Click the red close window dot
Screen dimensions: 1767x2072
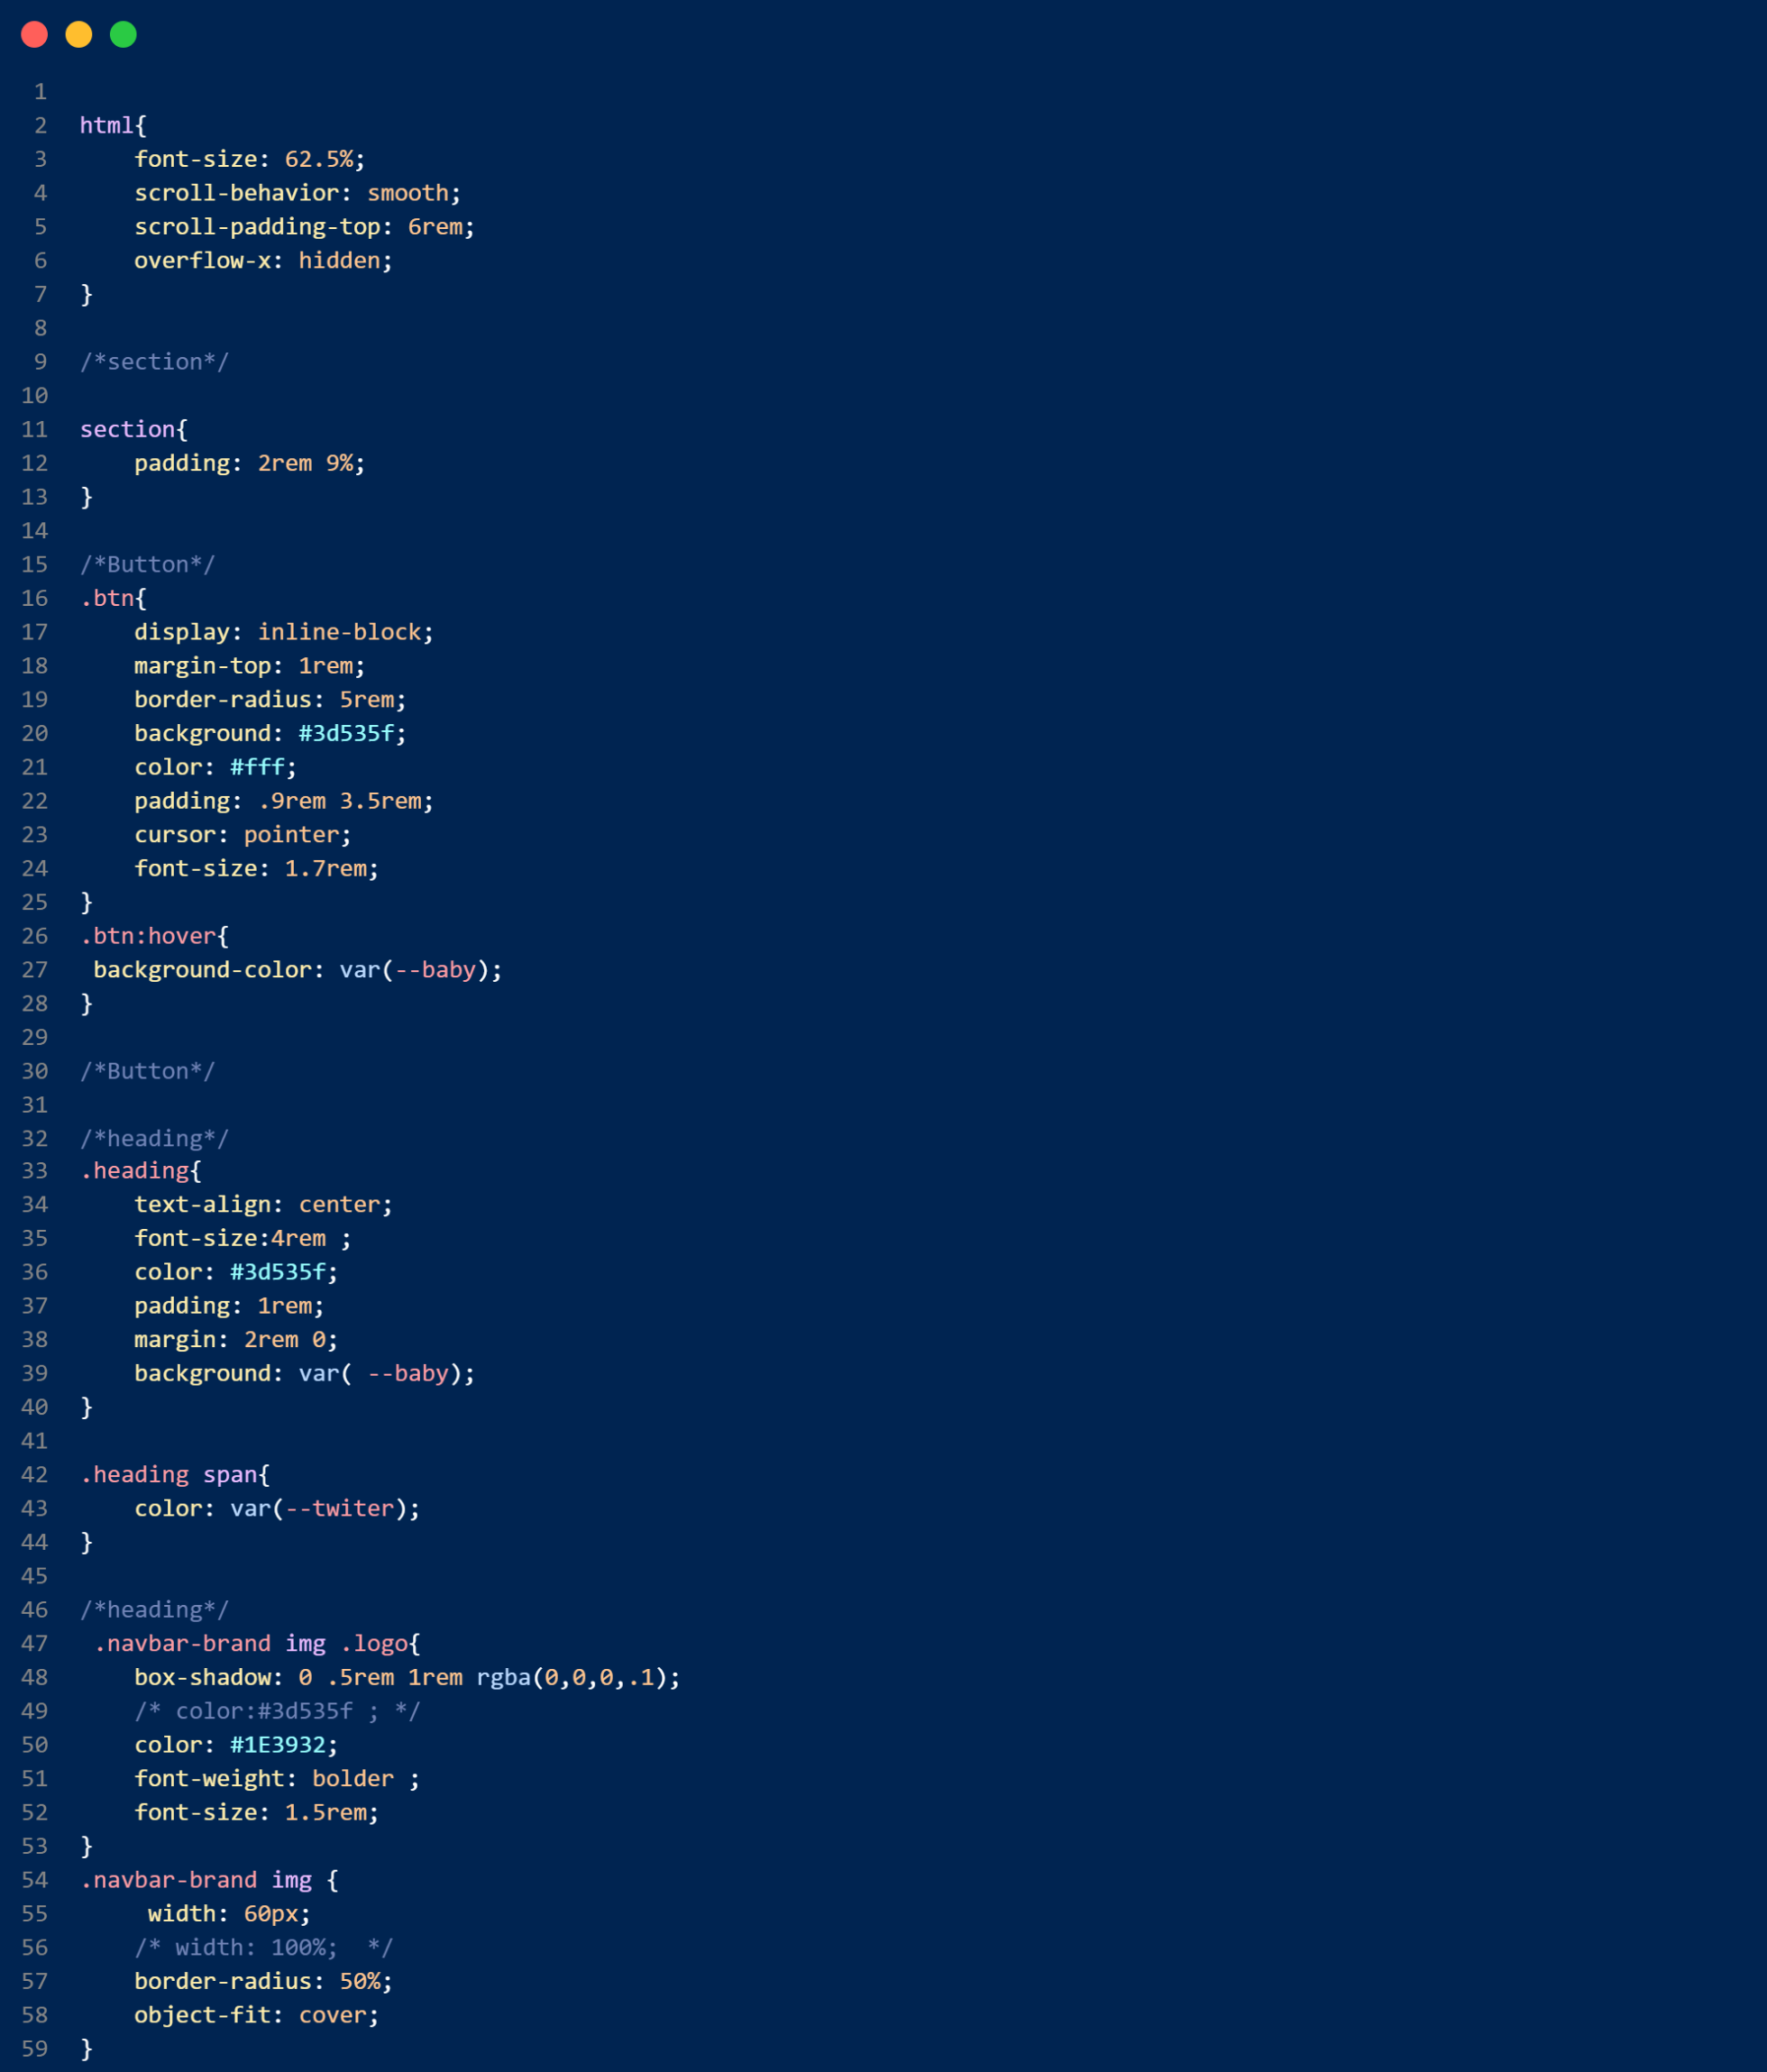[34, 35]
